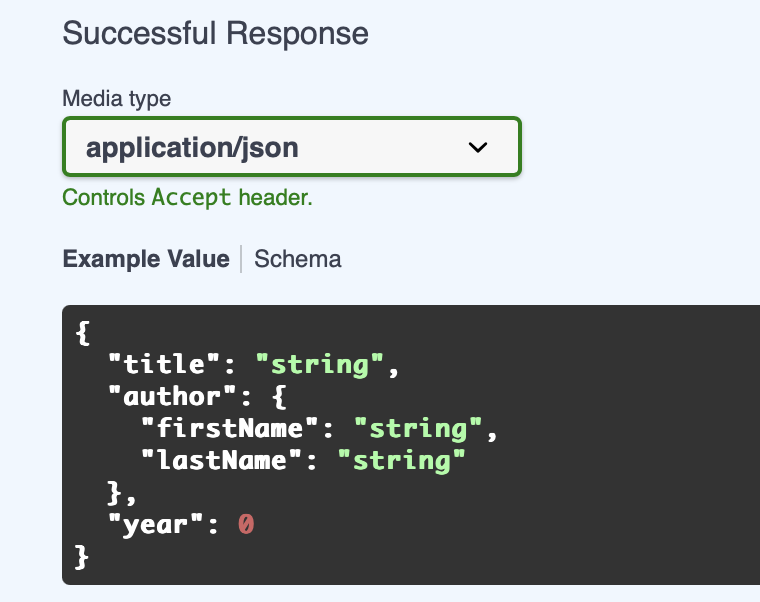Click the Media type label

coord(116,99)
